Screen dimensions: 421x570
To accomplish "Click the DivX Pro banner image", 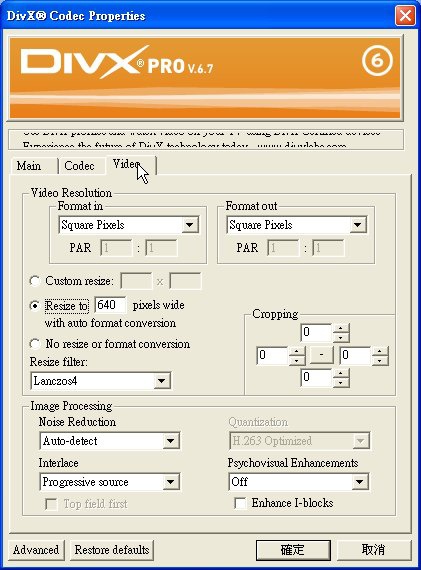I will point(205,78).
